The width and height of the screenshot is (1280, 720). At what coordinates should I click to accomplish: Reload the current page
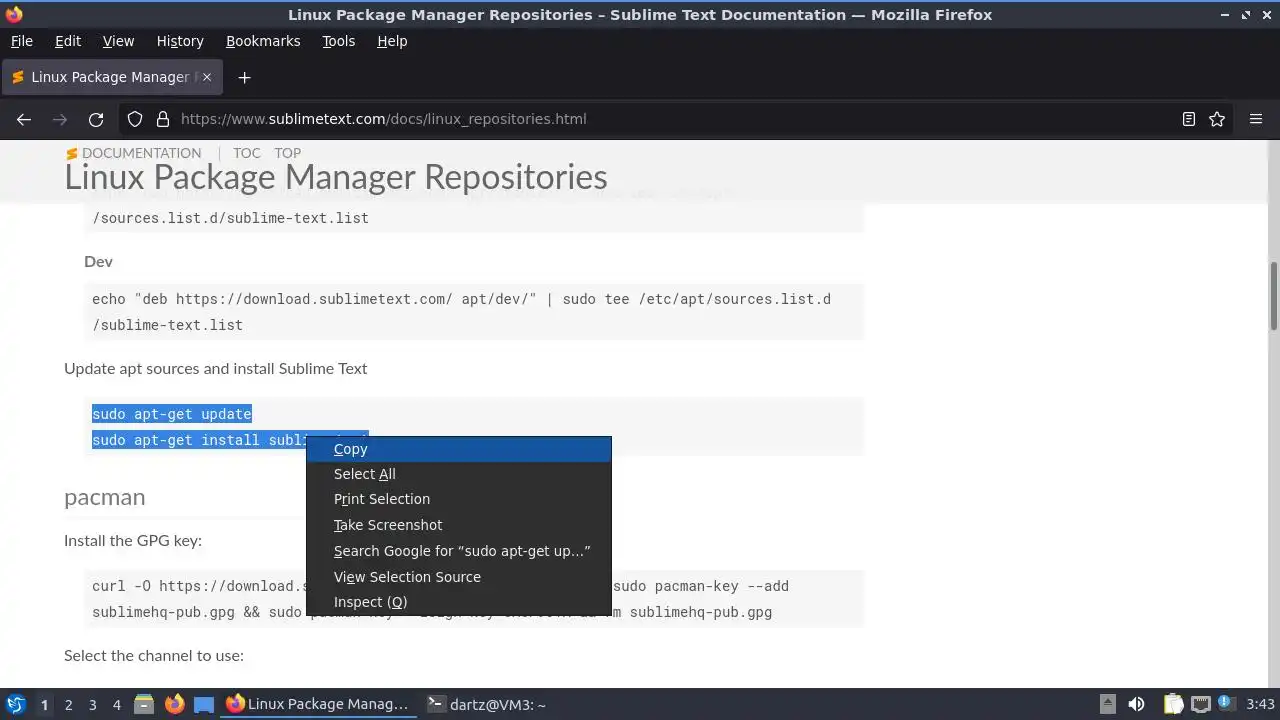click(x=96, y=119)
